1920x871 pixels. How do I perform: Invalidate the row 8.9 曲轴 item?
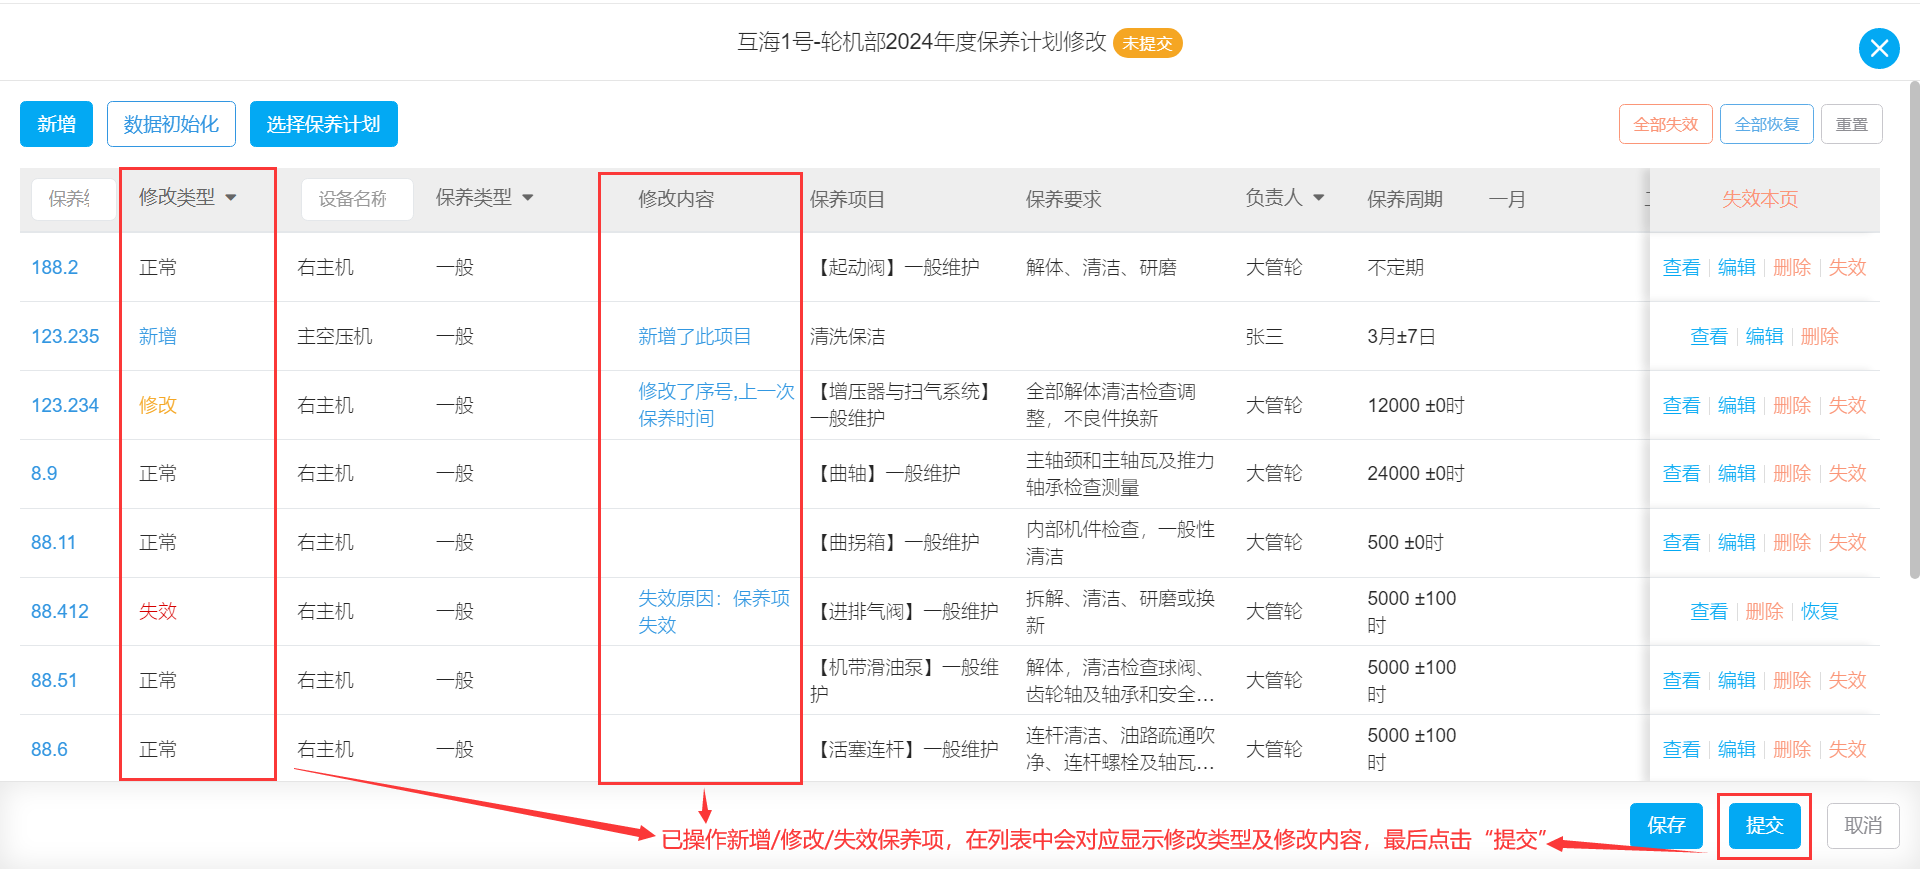click(x=1847, y=473)
